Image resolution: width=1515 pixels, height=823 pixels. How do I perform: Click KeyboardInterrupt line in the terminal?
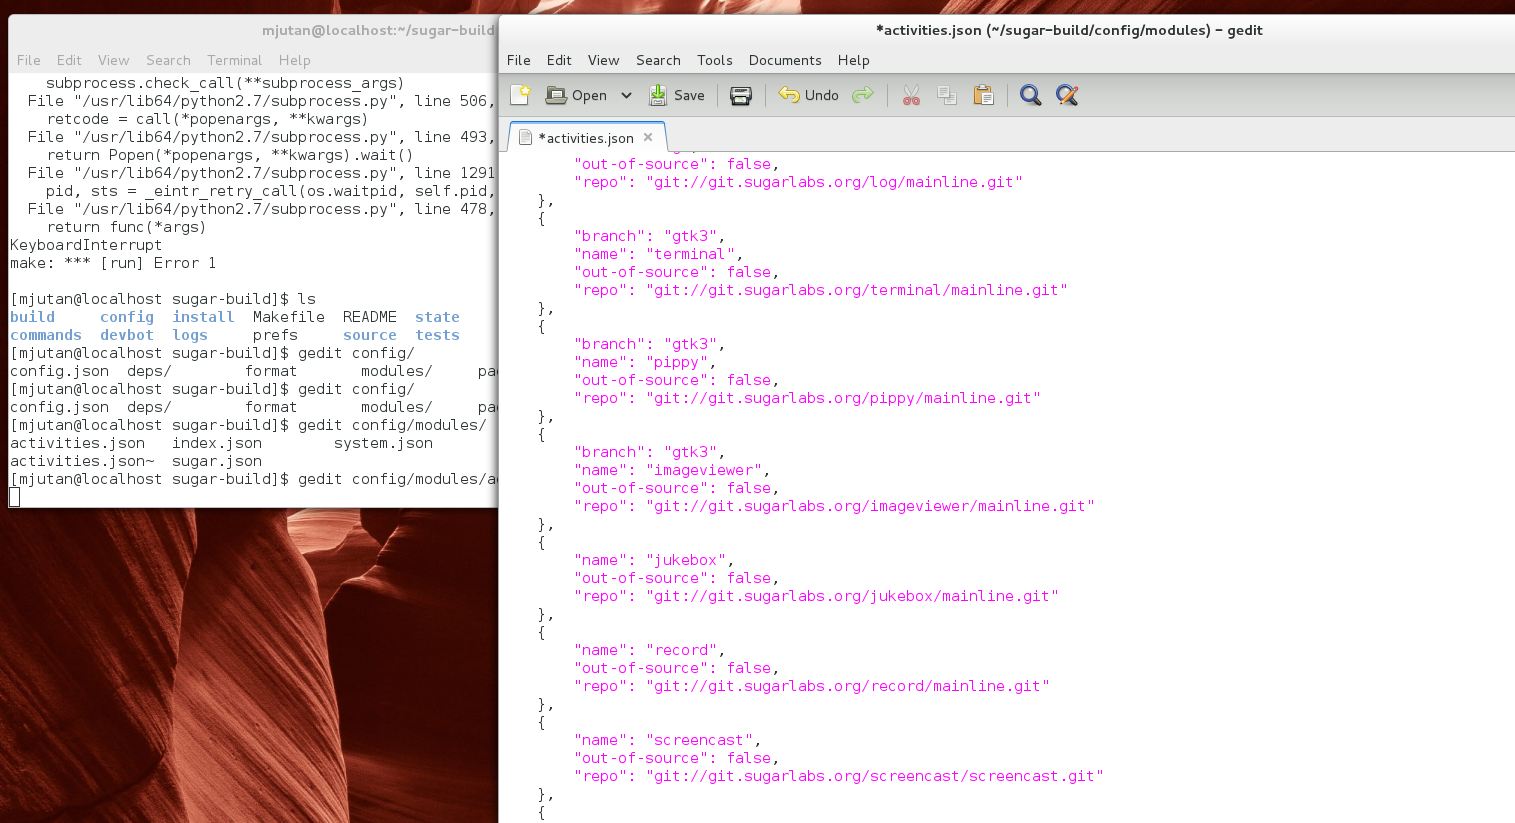click(x=86, y=245)
